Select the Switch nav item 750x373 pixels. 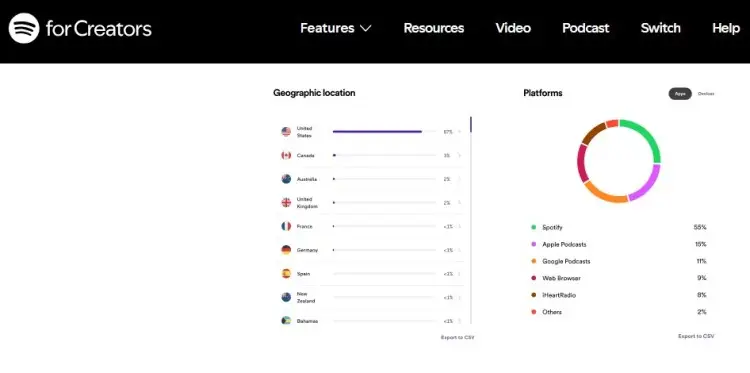pos(660,28)
